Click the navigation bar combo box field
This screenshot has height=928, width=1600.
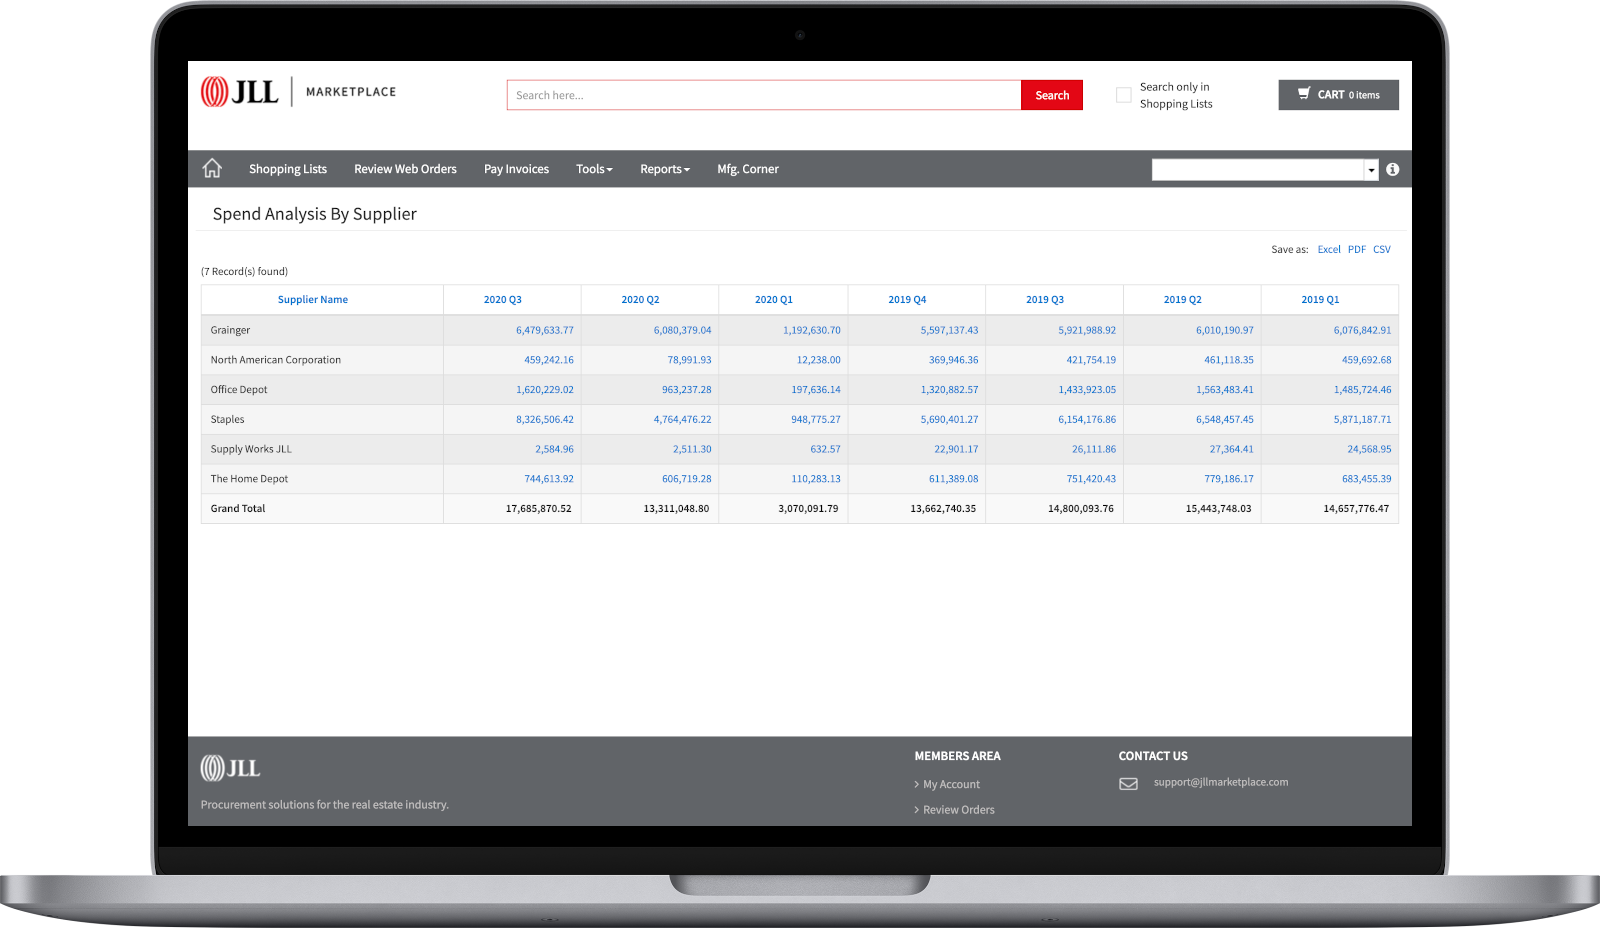(1258, 170)
